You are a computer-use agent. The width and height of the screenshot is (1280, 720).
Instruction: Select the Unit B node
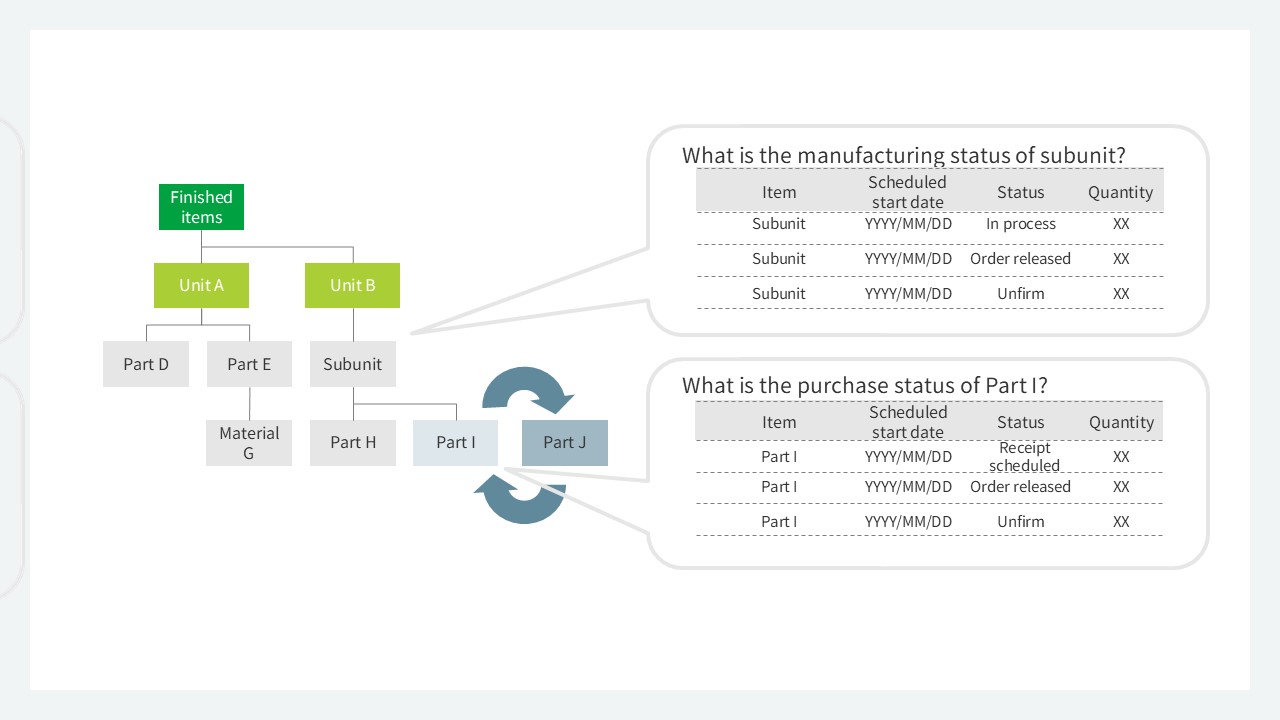click(352, 285)
